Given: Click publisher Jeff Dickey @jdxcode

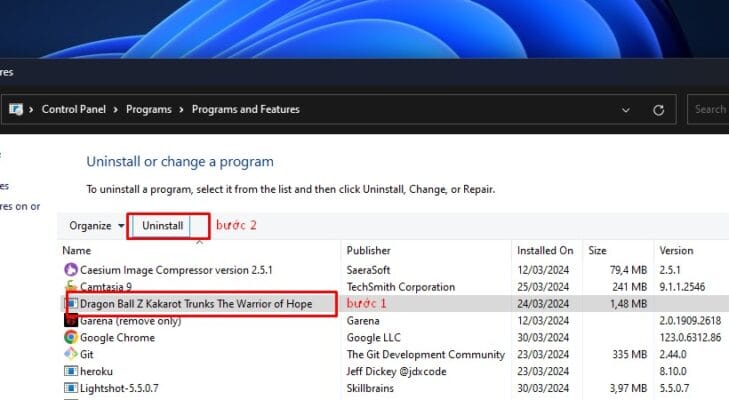Looking at the screenshot, I should click(x=397, y=371).
